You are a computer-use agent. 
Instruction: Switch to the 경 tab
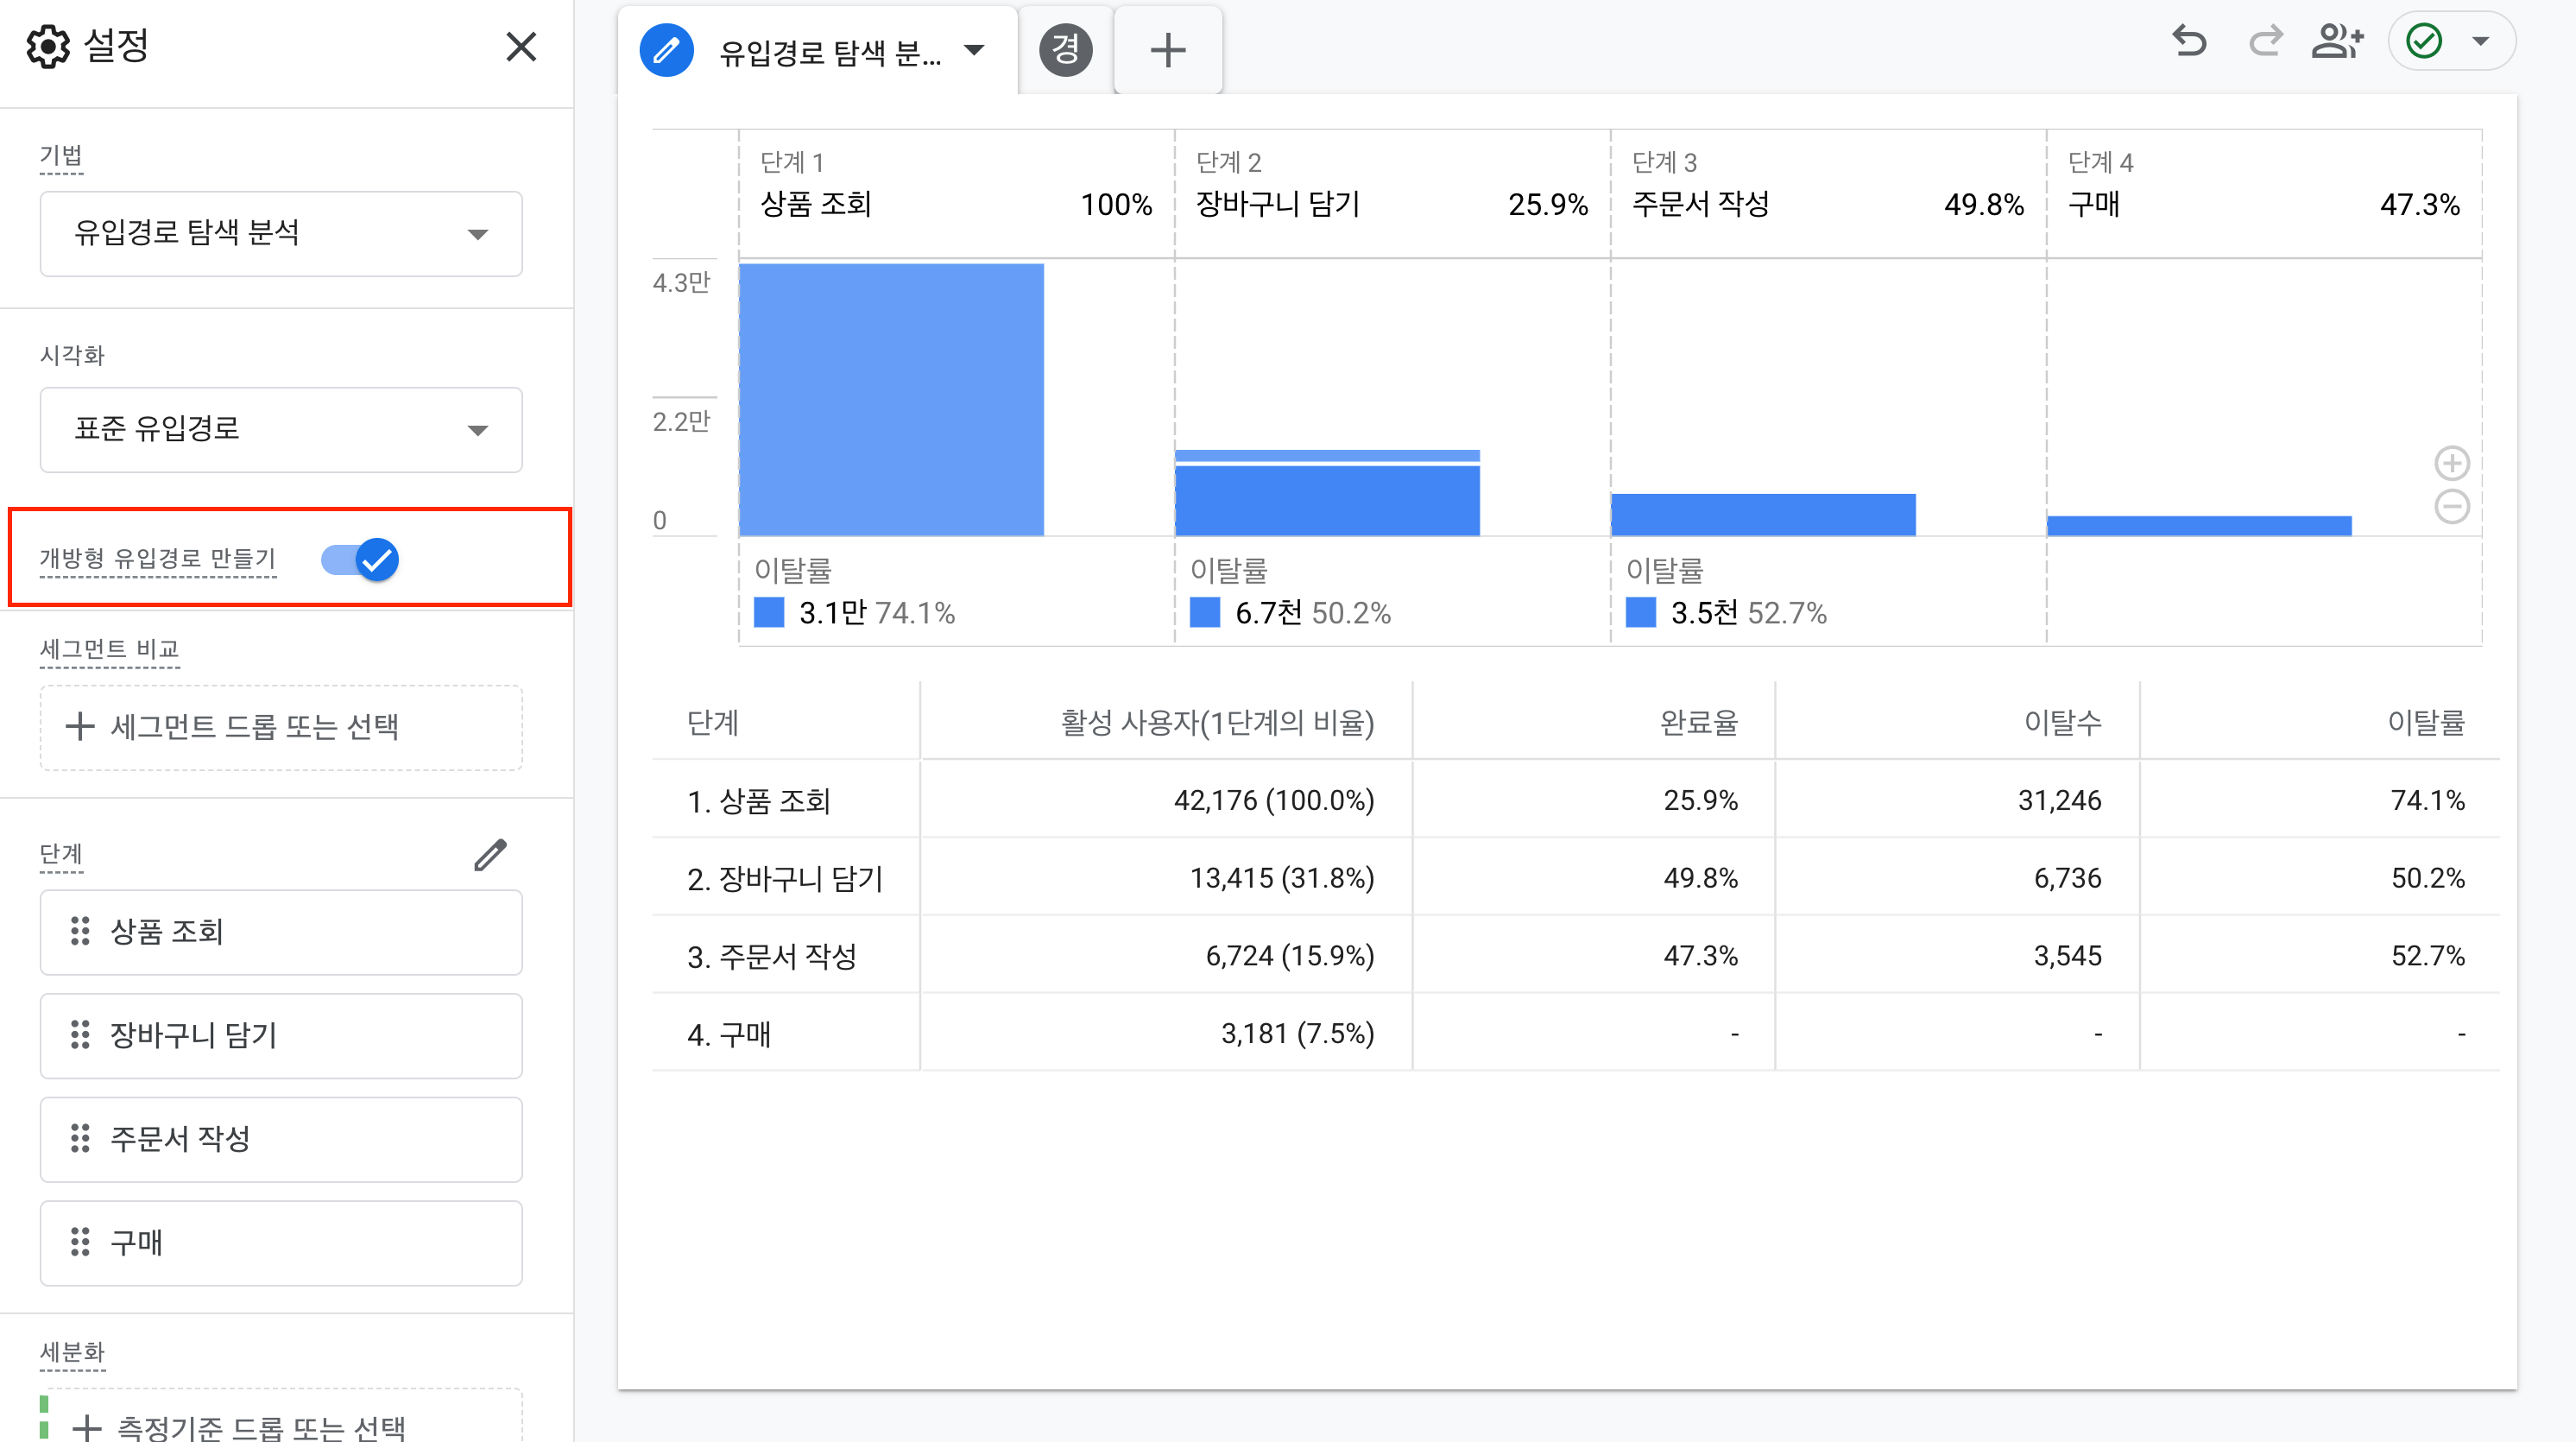(1066, 49)
